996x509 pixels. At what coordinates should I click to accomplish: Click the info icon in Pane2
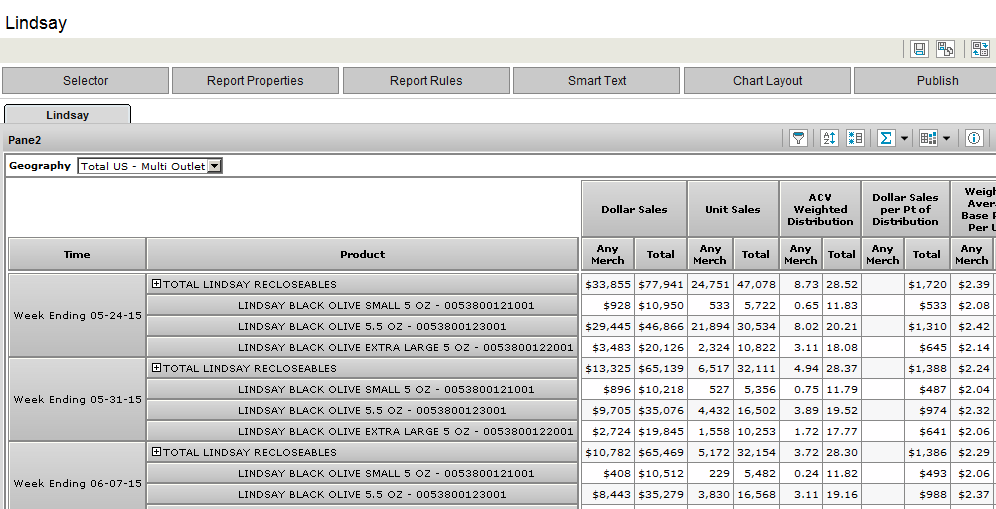pyautogui.click(x=974, y=139)
